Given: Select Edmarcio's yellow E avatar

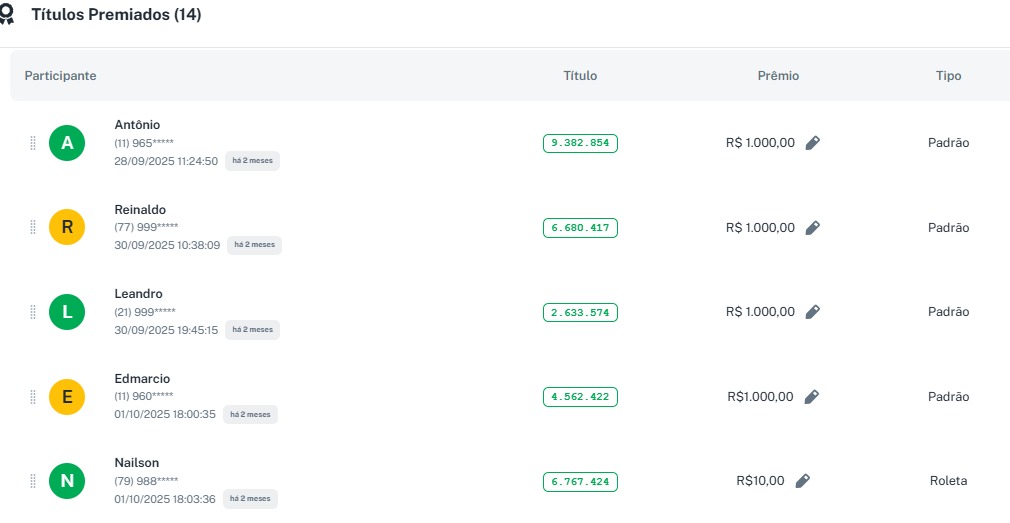Looking at the screenshot, I should (x=67, y=397).
